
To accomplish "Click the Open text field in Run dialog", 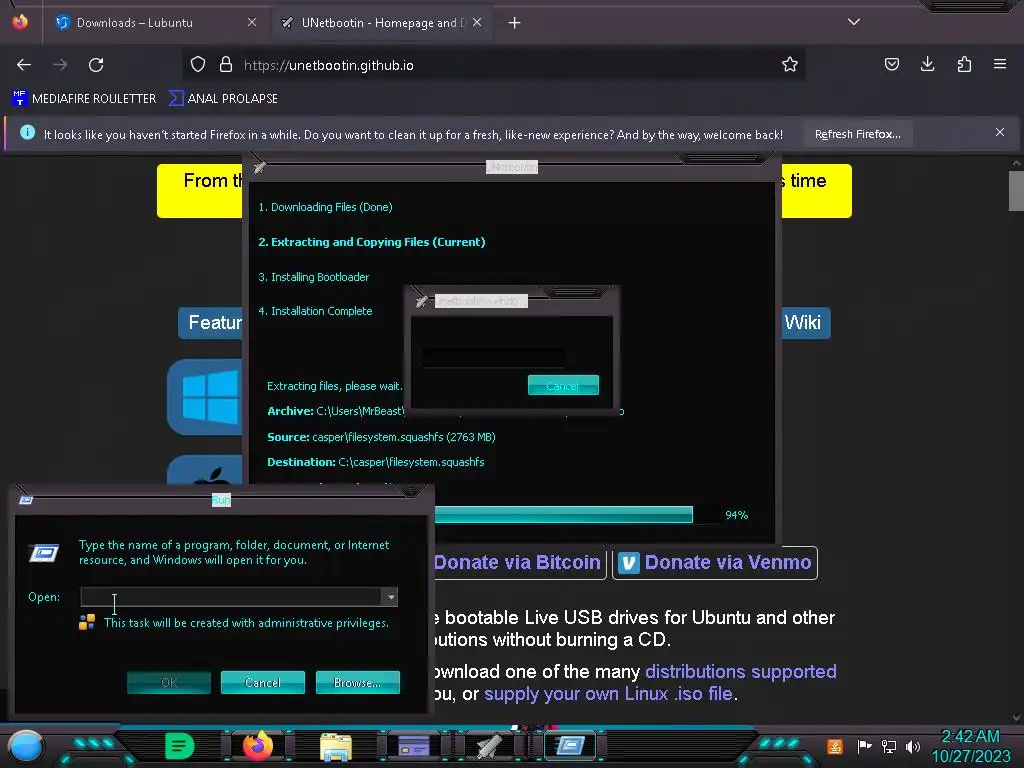I will 231,596.
